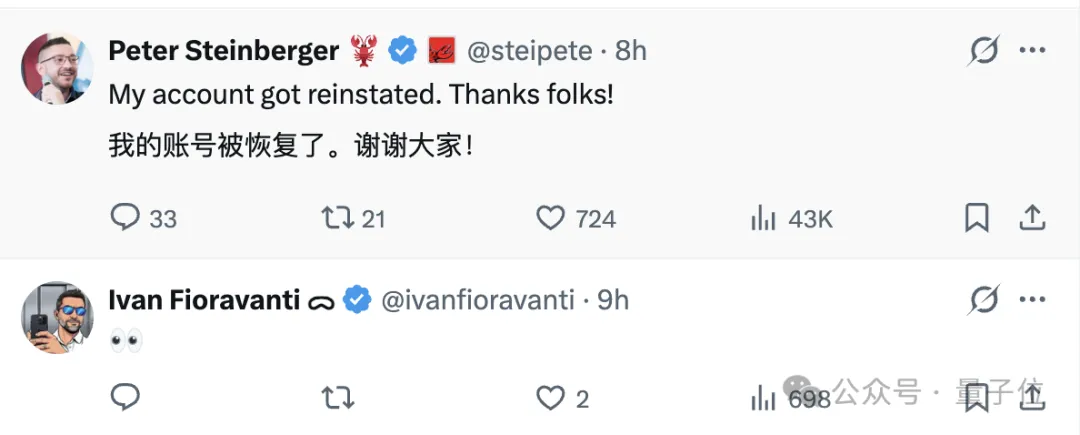
Task: Retweet Peter Steinberger's post
Action: point(337,218)
